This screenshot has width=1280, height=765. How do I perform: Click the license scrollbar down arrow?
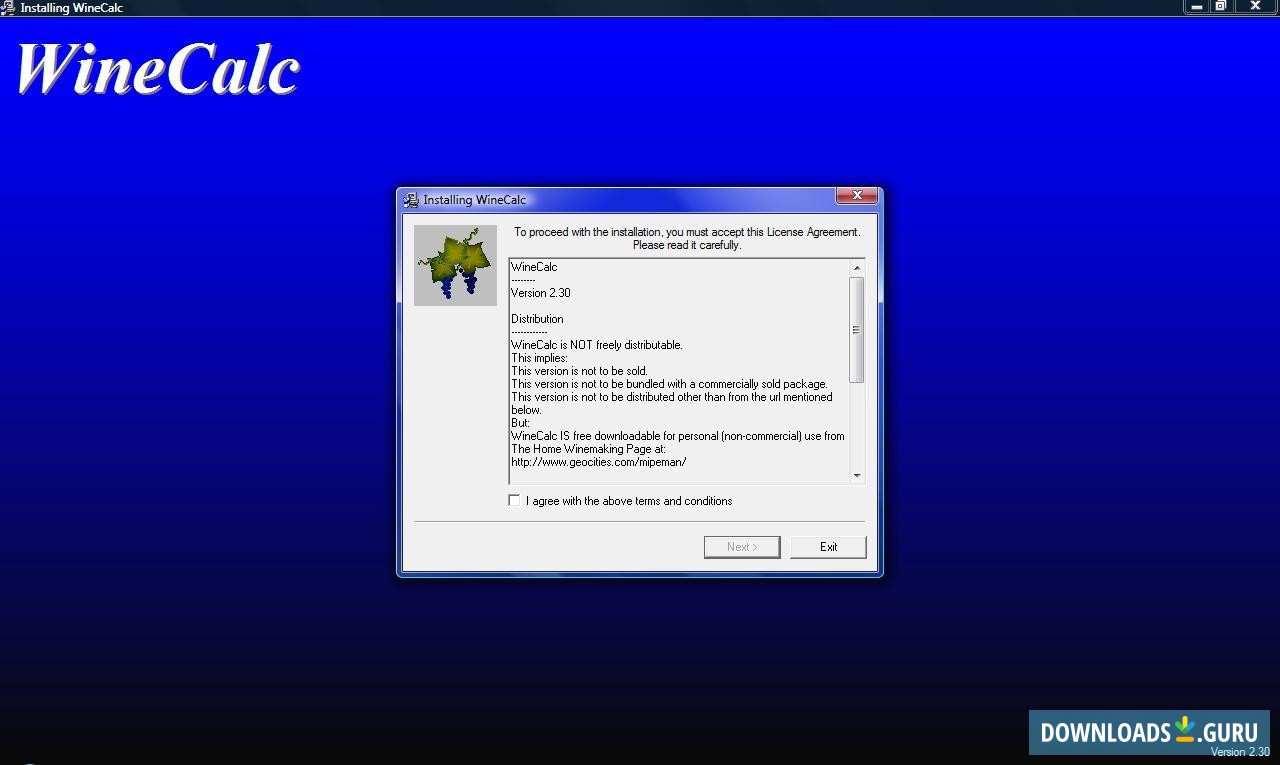coord(857,475)
